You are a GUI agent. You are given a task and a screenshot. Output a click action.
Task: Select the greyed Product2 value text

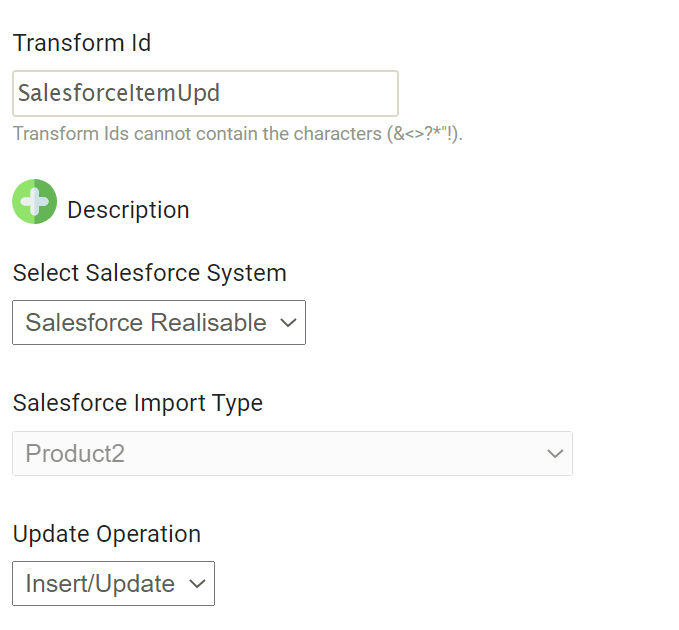click(x=75, y=454)
